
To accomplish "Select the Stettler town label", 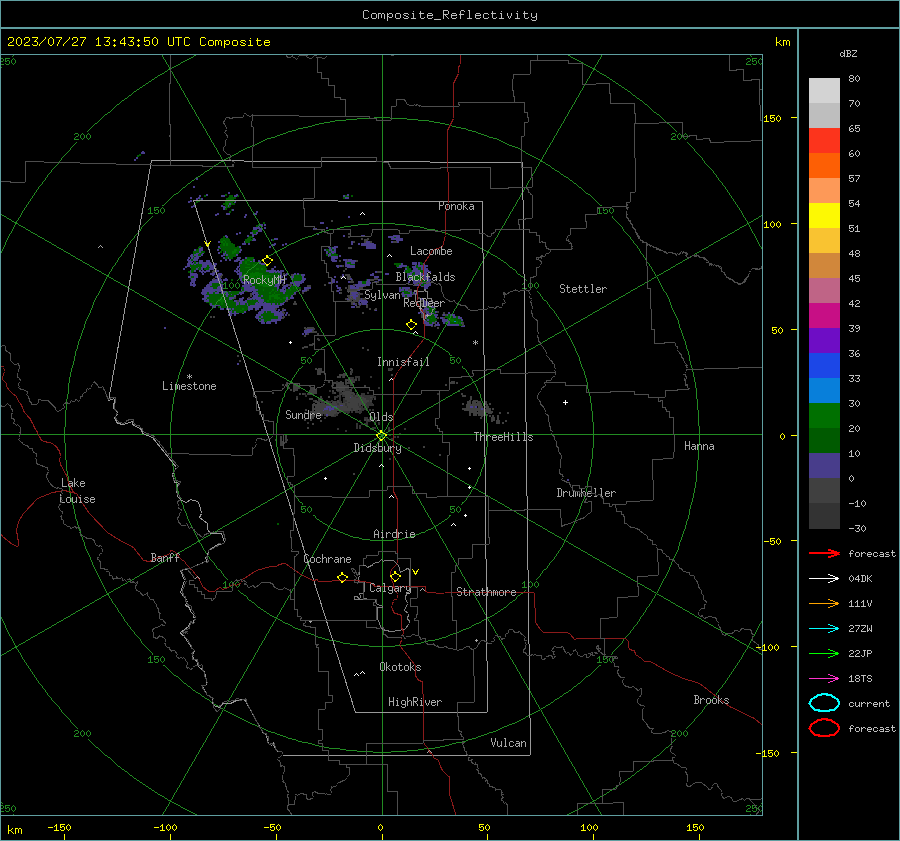I will click(583, 289).
